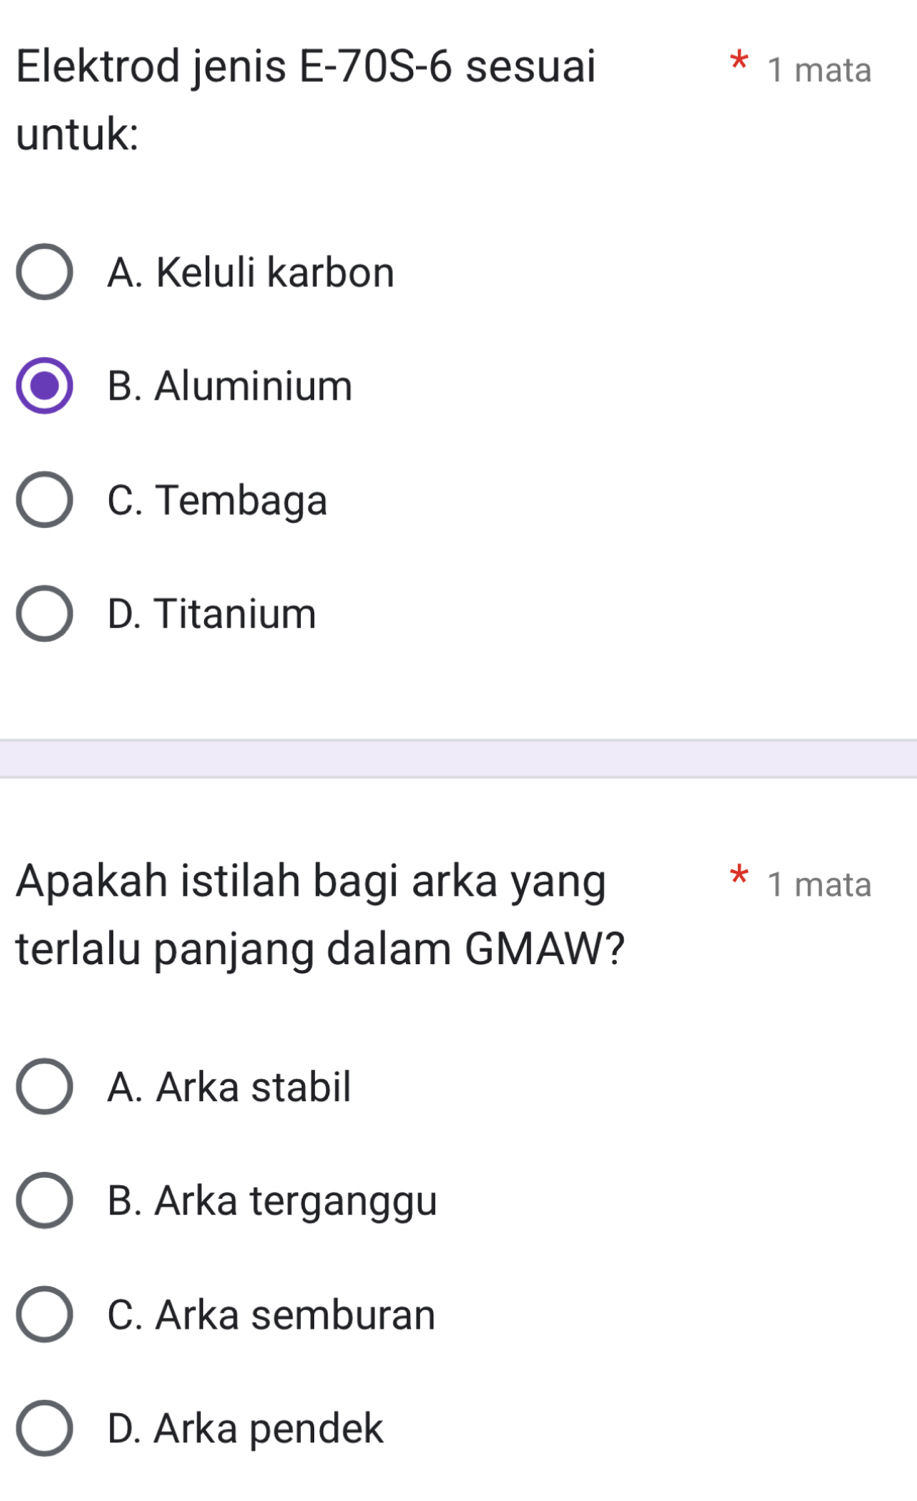Select radio button for A. Keluli karbon
This screenshot has width=917, height=1501.
[44, 272]
